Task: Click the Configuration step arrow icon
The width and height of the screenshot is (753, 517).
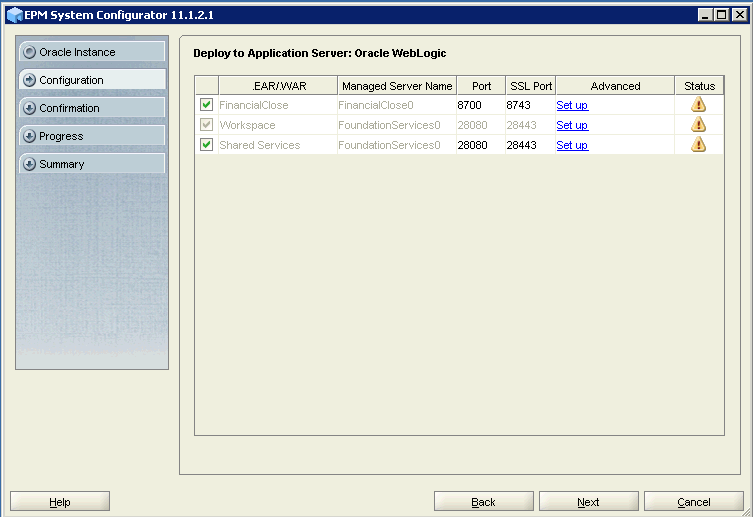Action: coord(29,80)
